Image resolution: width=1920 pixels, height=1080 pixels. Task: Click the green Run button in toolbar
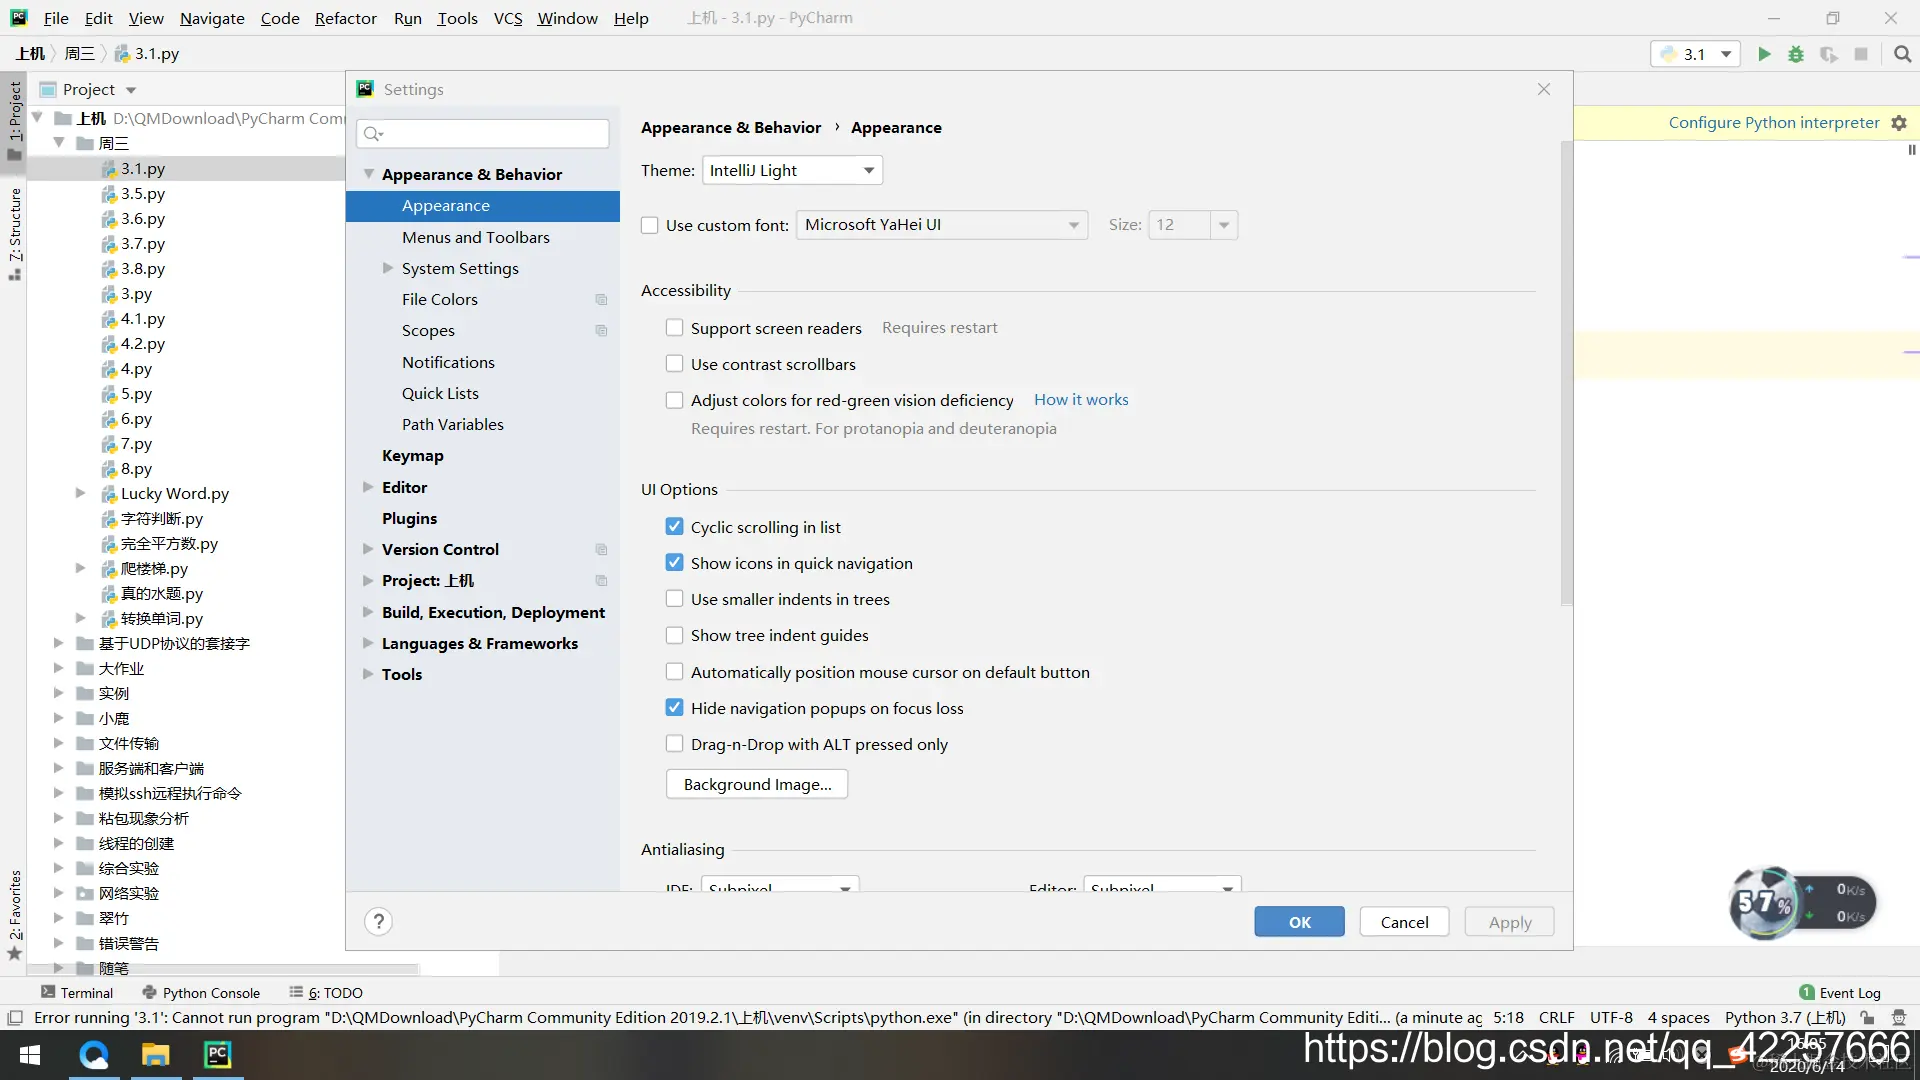point(1764,54)
